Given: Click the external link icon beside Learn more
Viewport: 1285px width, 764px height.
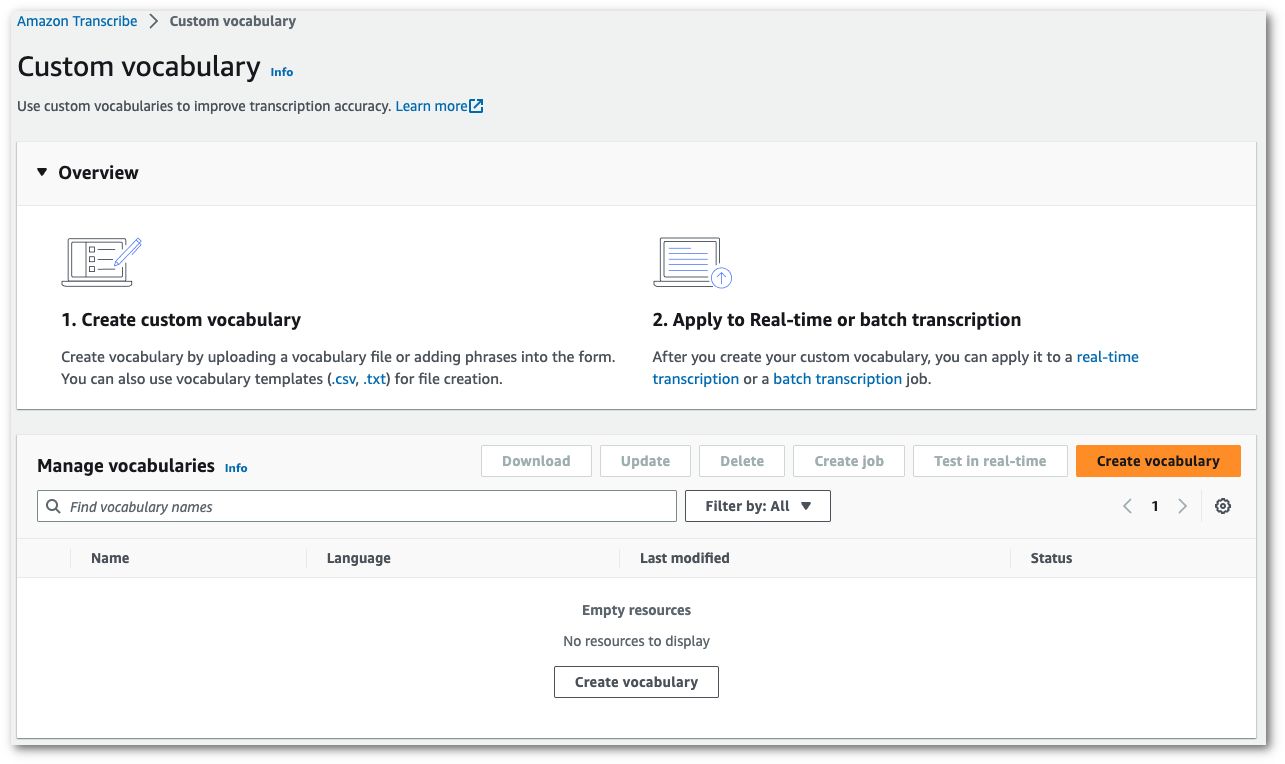Looking at the screenshot, I should (476, 105).
